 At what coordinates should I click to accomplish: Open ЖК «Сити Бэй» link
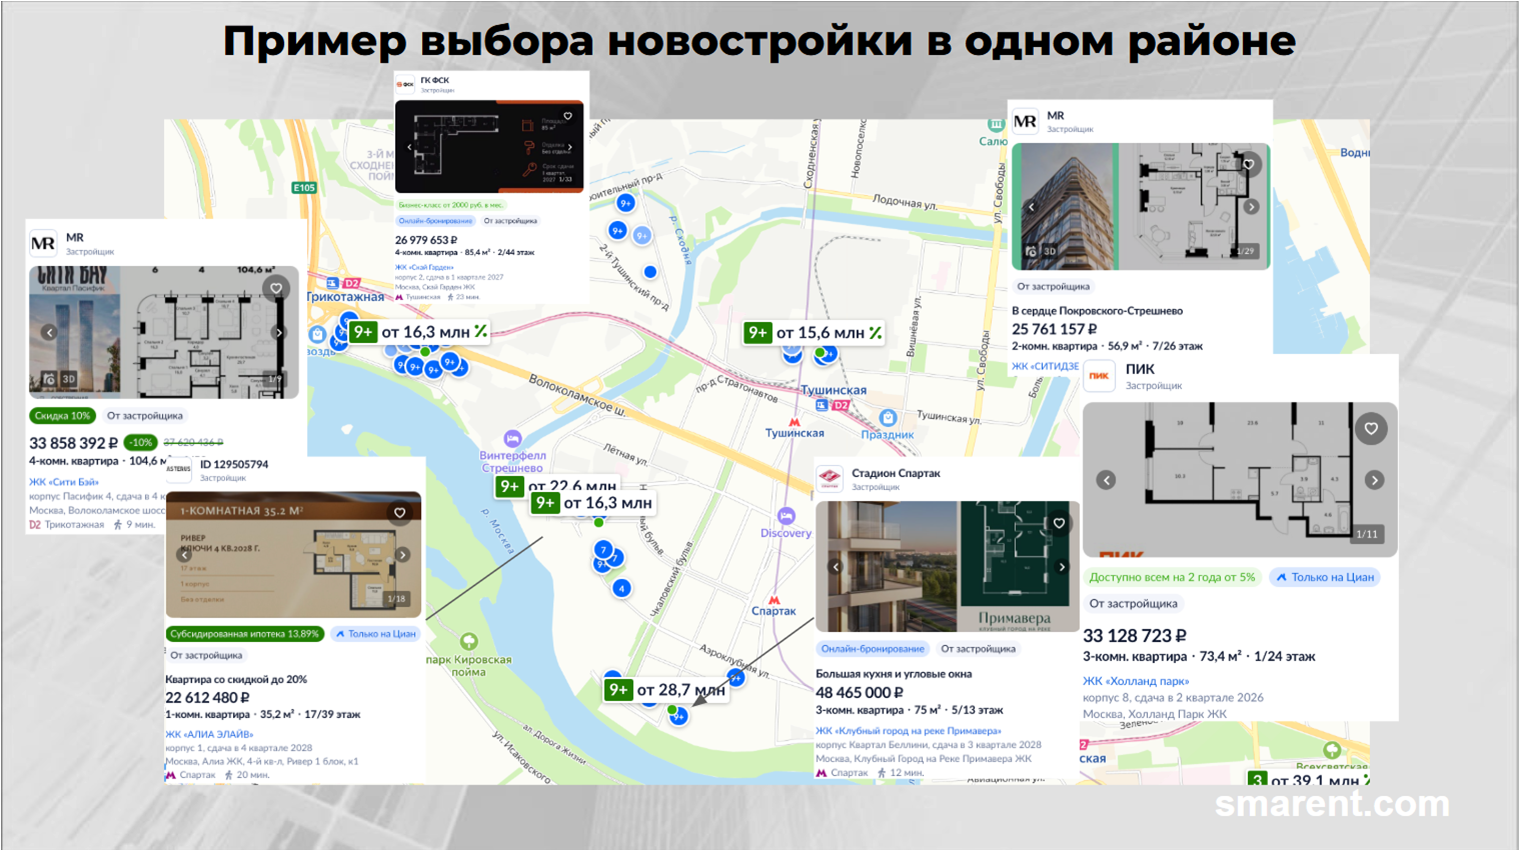[x=64, y=482]
